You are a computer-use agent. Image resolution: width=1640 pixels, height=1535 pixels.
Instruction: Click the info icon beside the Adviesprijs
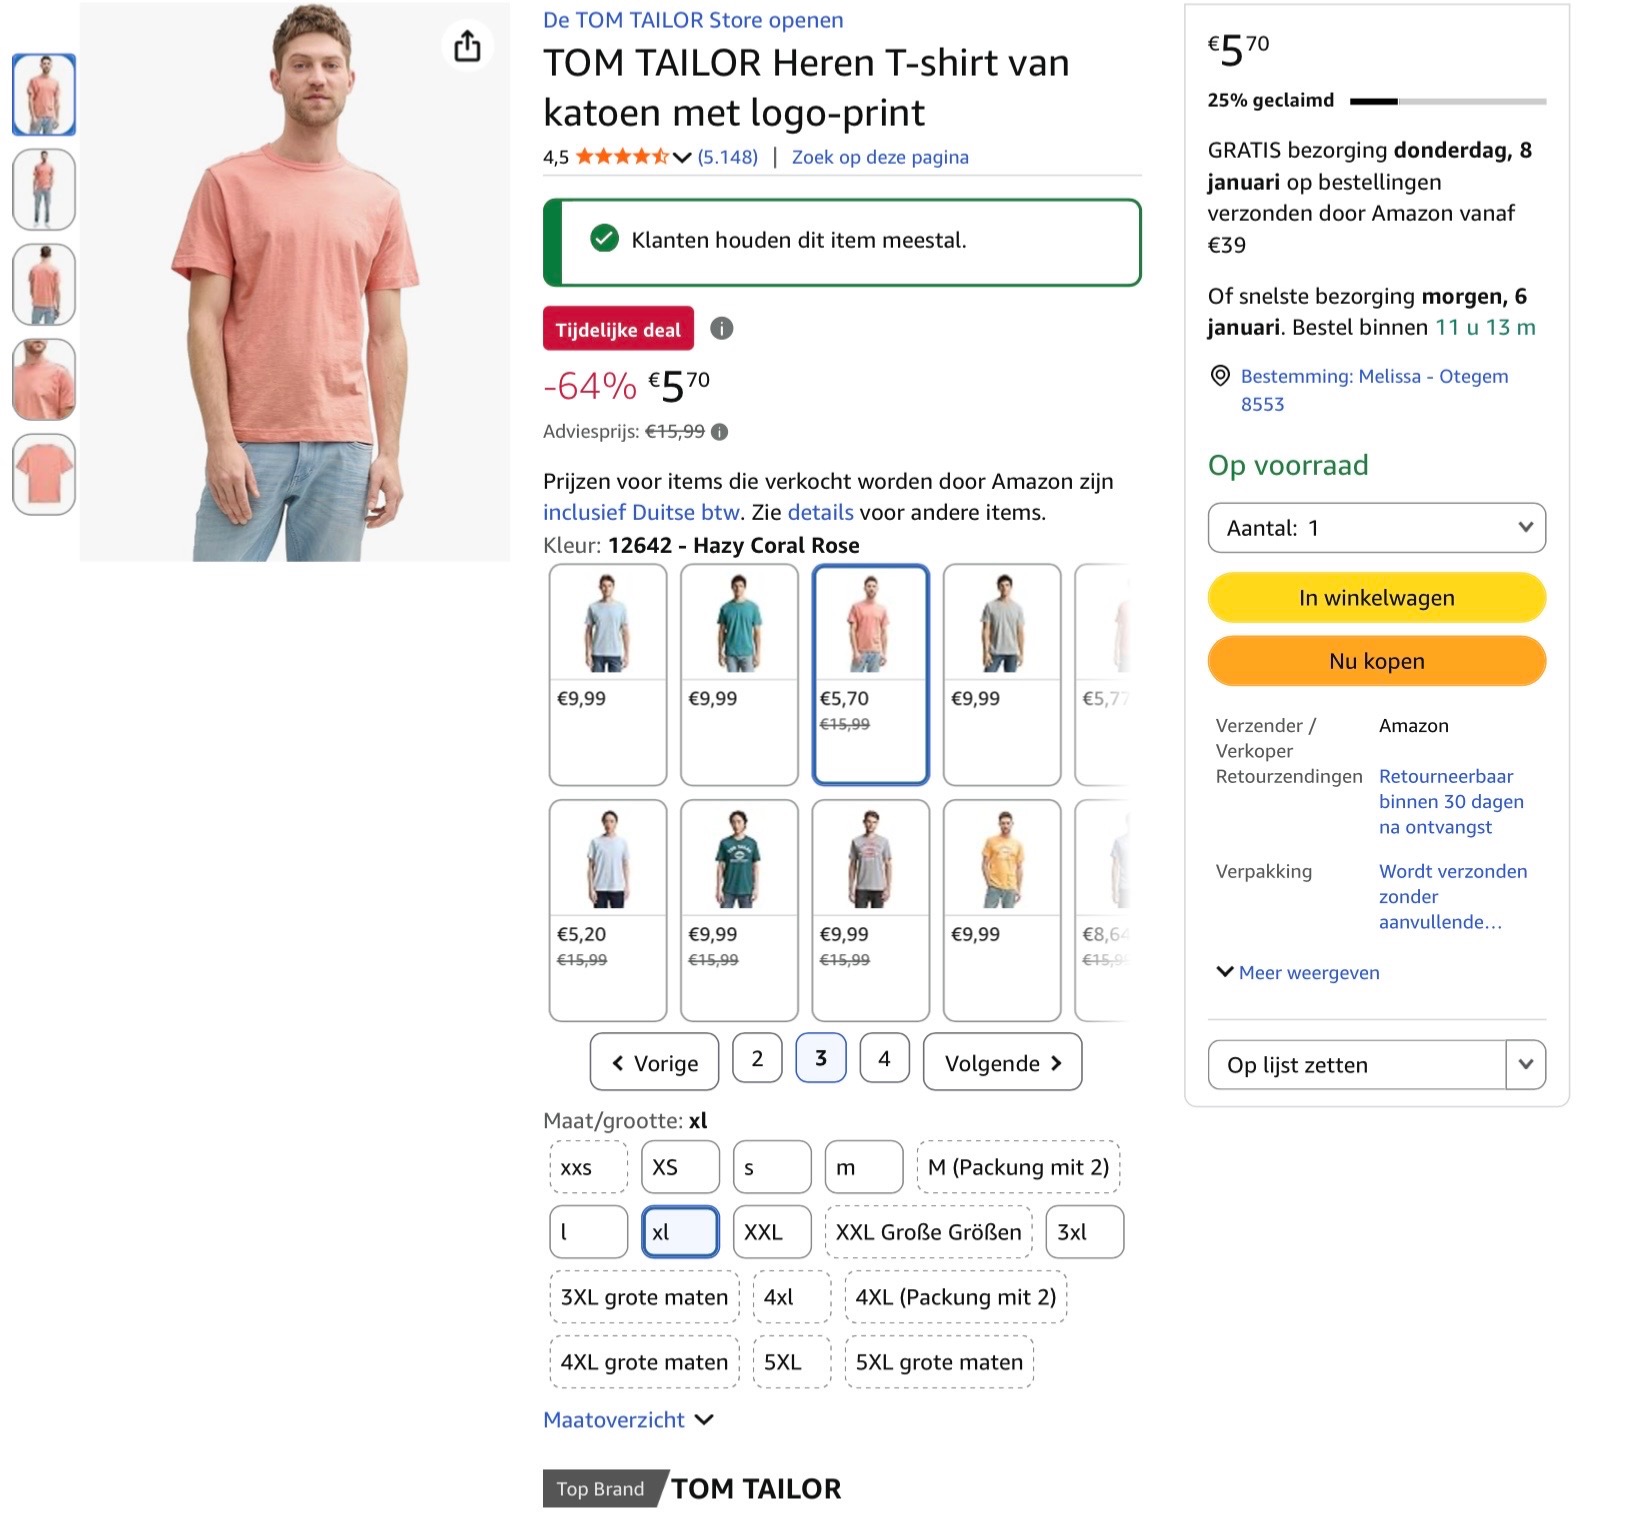point(720,432)
